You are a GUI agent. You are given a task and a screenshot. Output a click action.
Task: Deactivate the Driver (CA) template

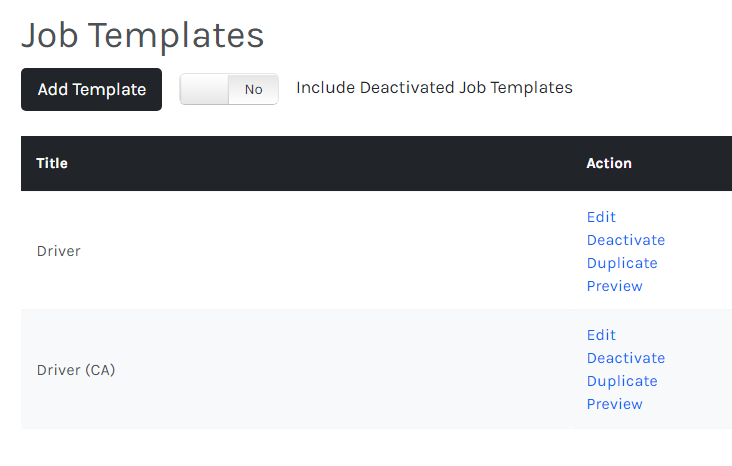(626, 358)
